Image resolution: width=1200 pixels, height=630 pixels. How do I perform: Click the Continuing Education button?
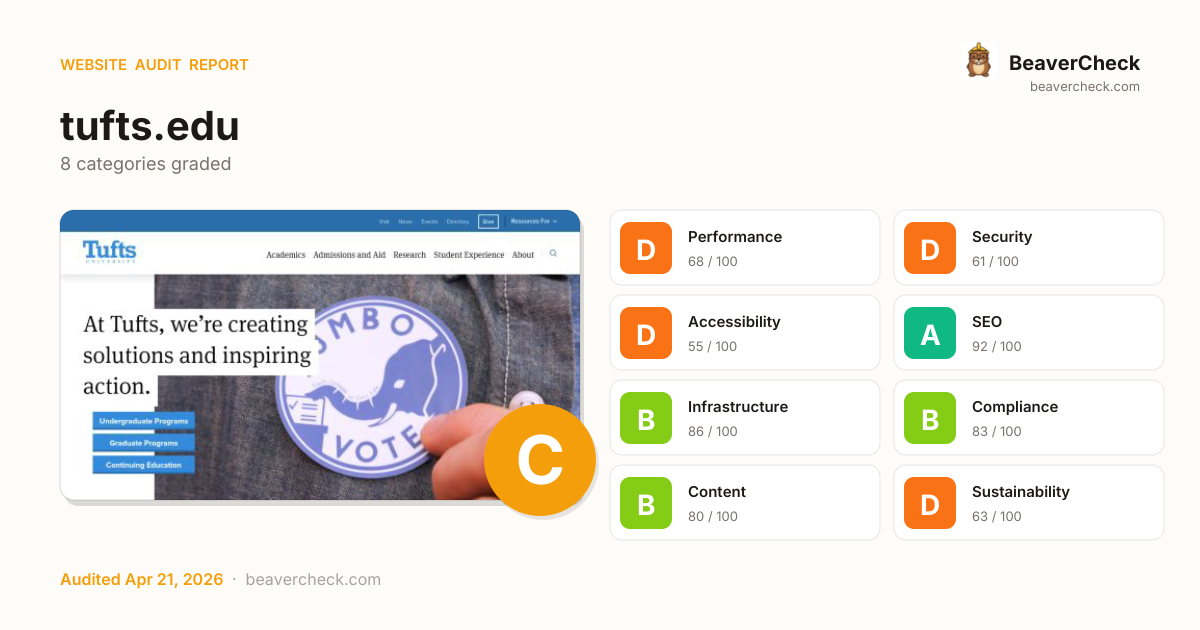pyautogui.click(x=144, y=465)
